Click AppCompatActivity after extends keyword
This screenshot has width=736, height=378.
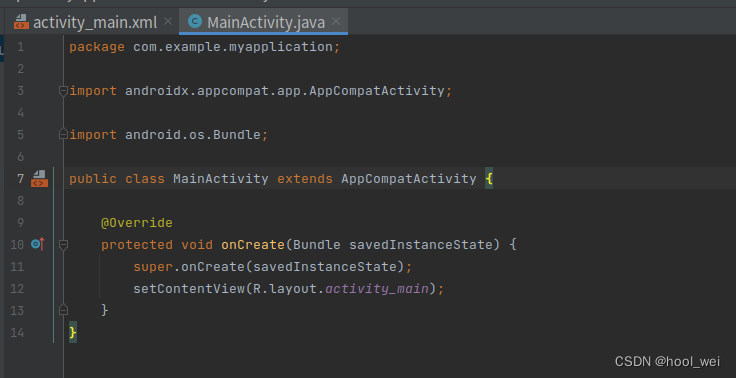click(408, 179)
